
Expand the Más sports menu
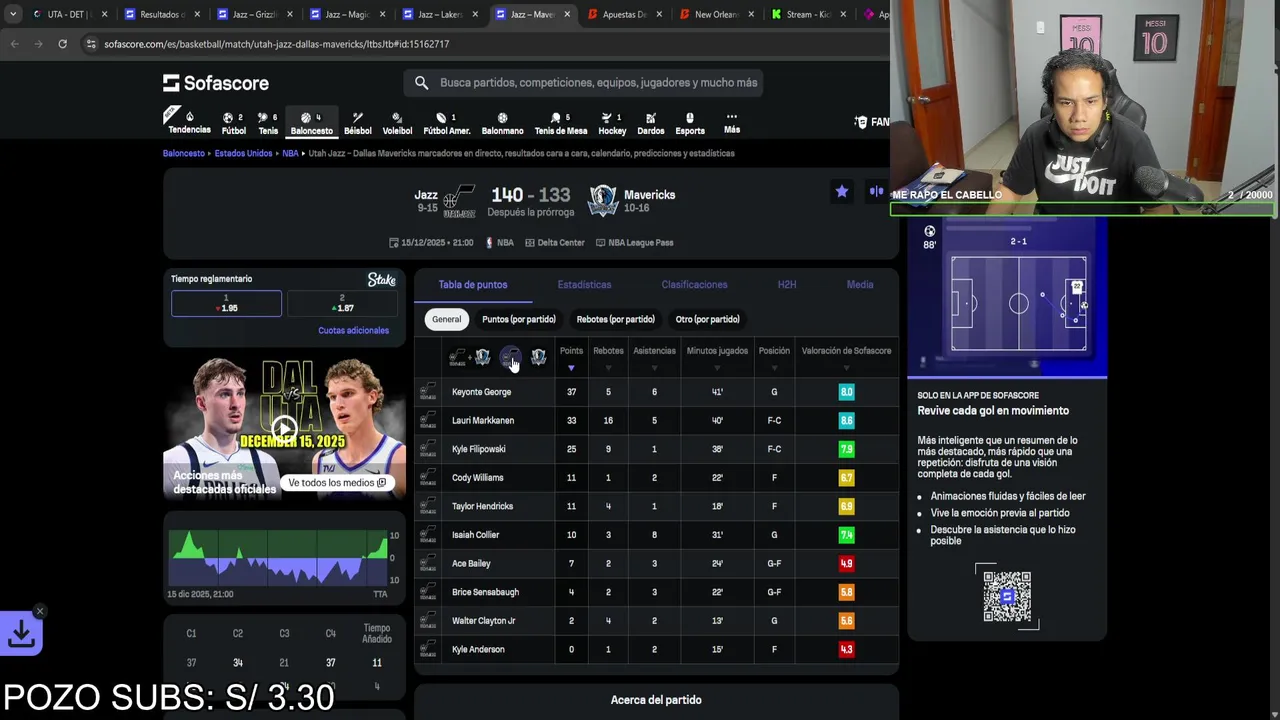coord(732,123)
